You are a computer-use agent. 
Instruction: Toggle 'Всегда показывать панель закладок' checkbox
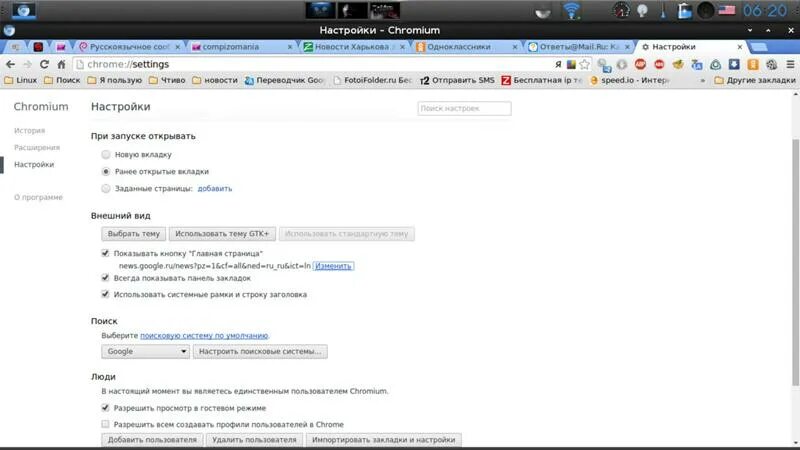point(105,278)
